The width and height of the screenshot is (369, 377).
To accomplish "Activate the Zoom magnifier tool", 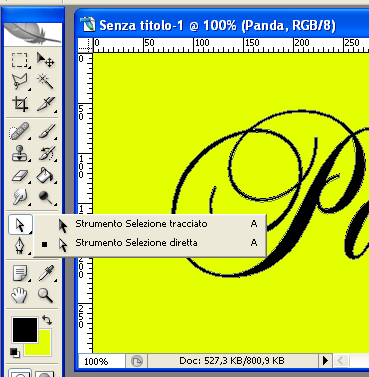I will click(x=45, y=295).
